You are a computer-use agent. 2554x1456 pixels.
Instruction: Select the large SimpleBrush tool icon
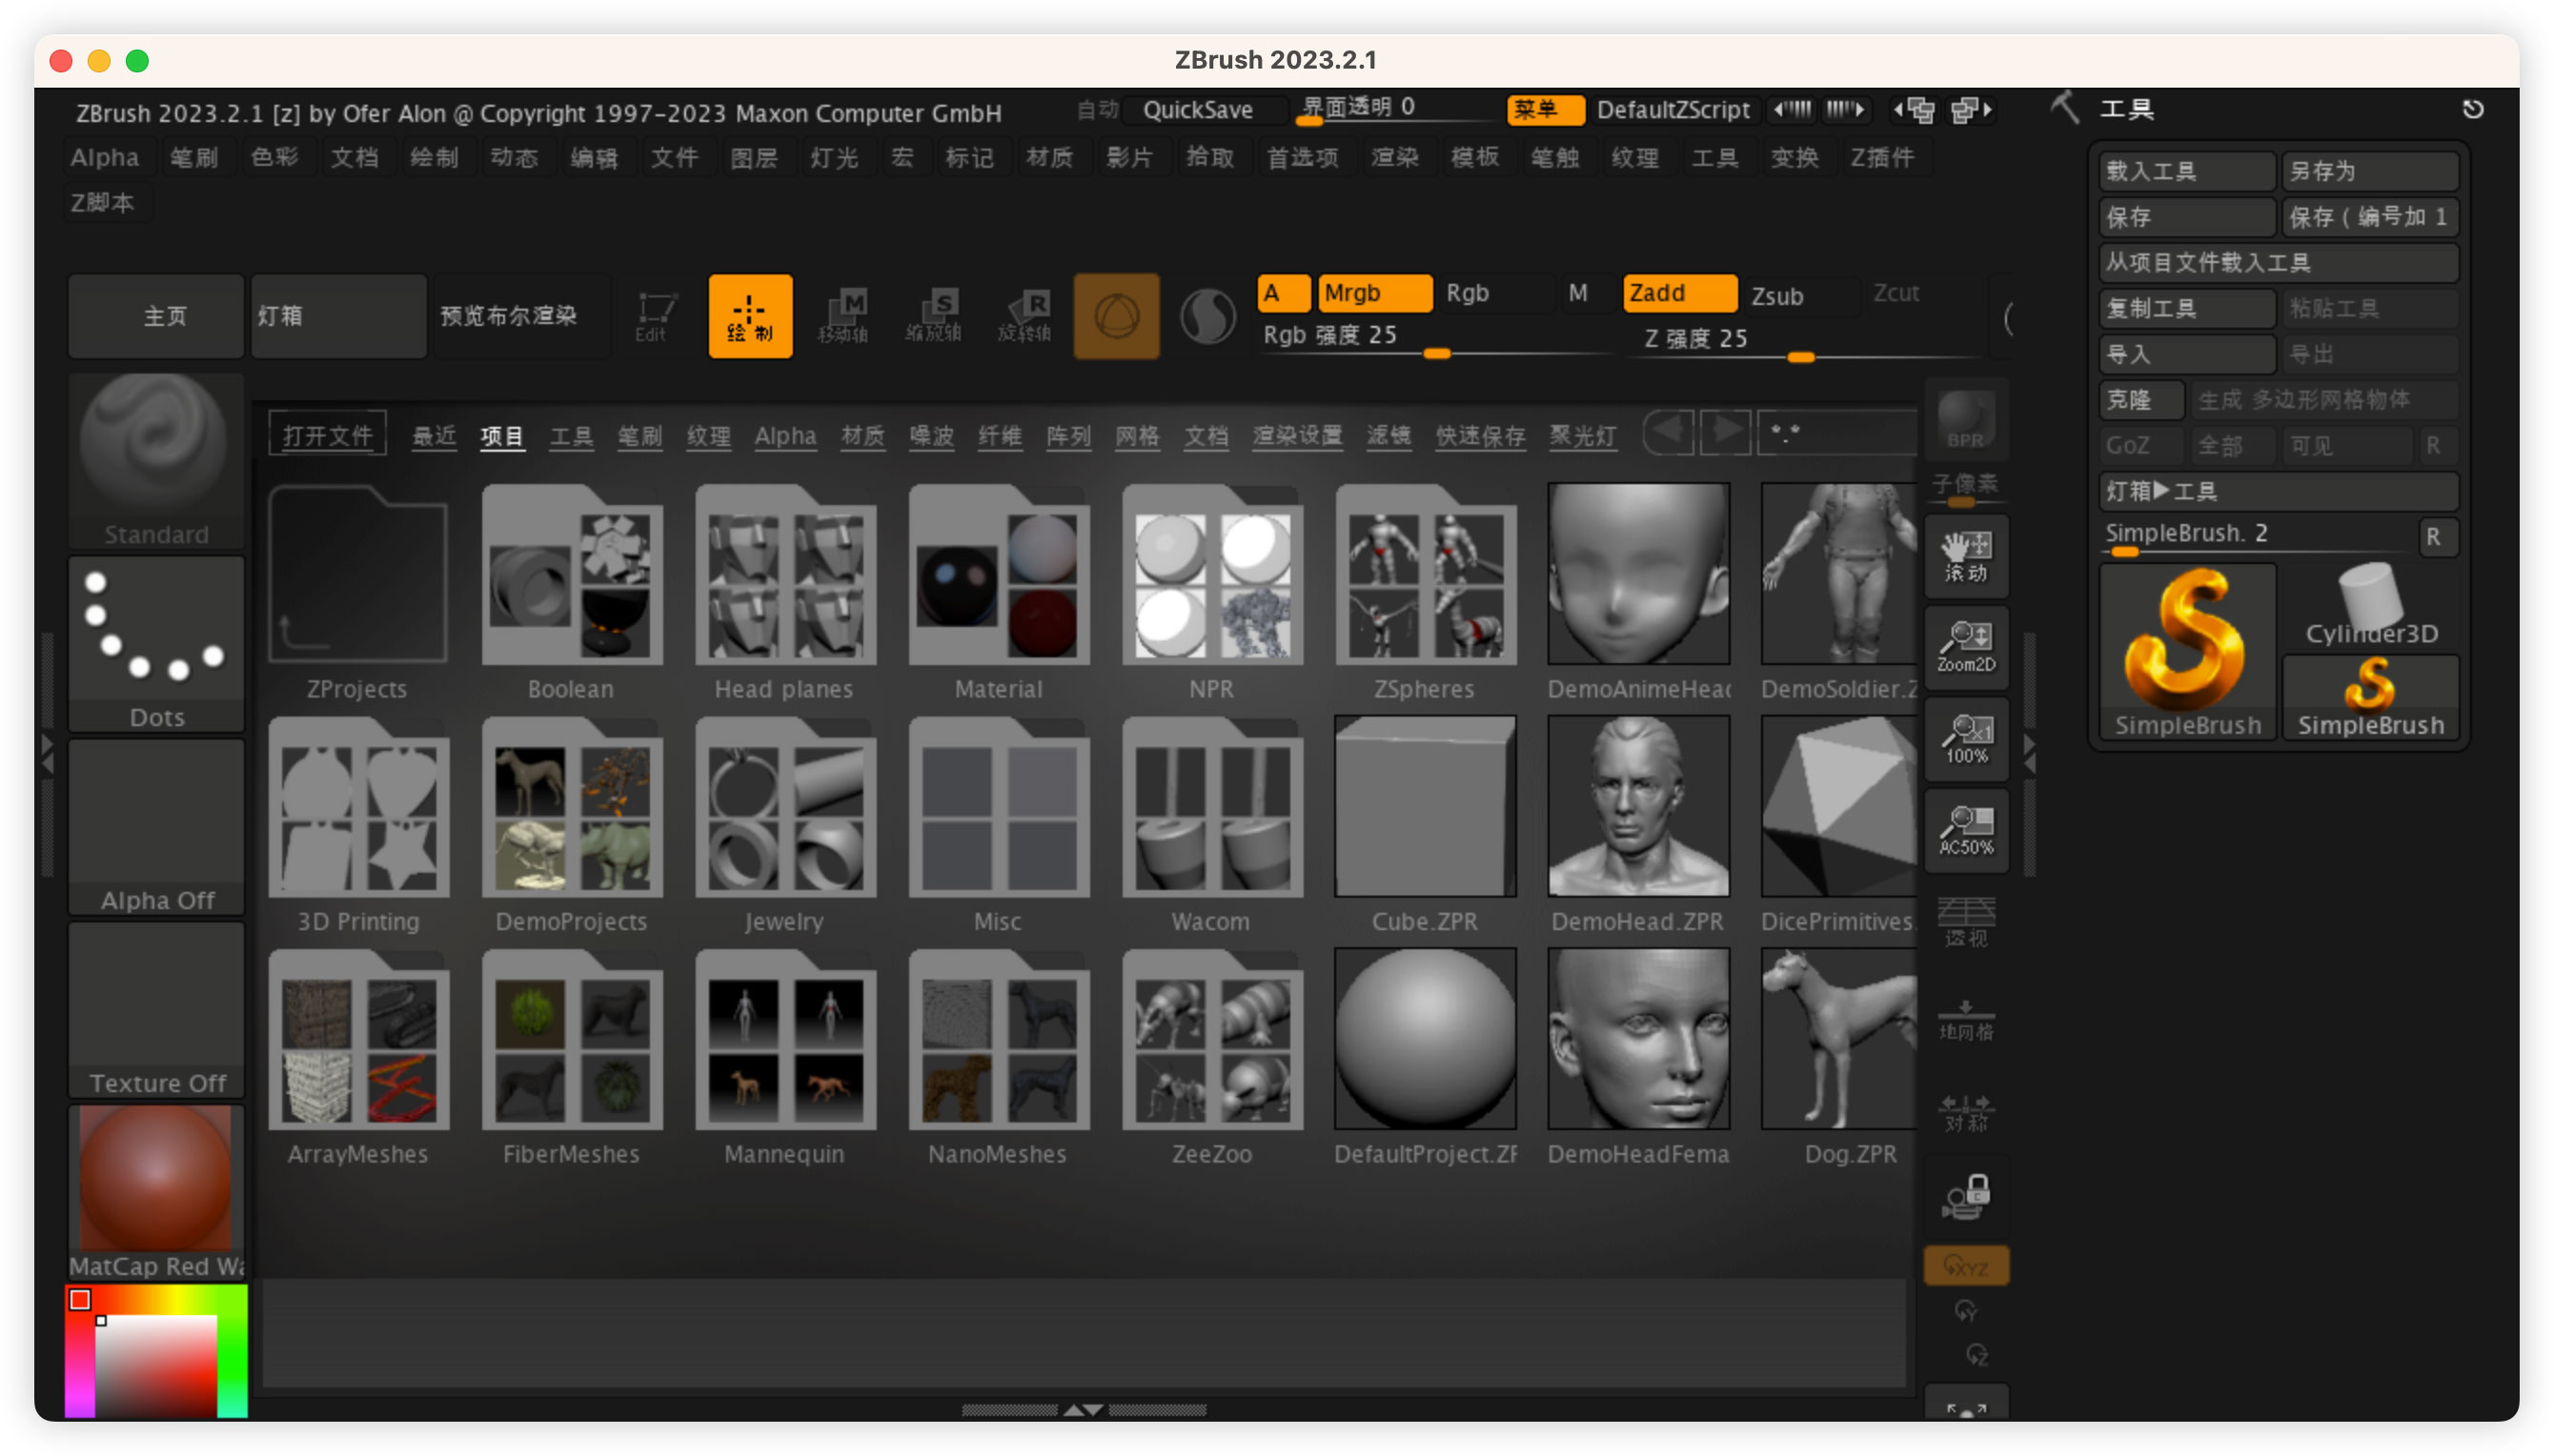click(x=2186, y=652)
